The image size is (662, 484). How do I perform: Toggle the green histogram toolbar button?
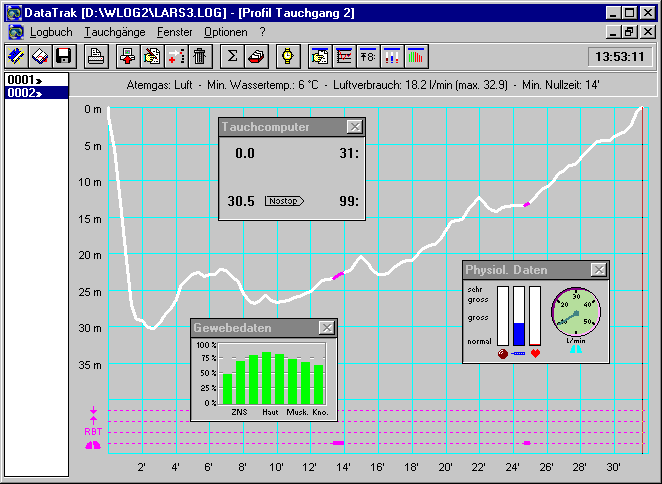[417, 56]
